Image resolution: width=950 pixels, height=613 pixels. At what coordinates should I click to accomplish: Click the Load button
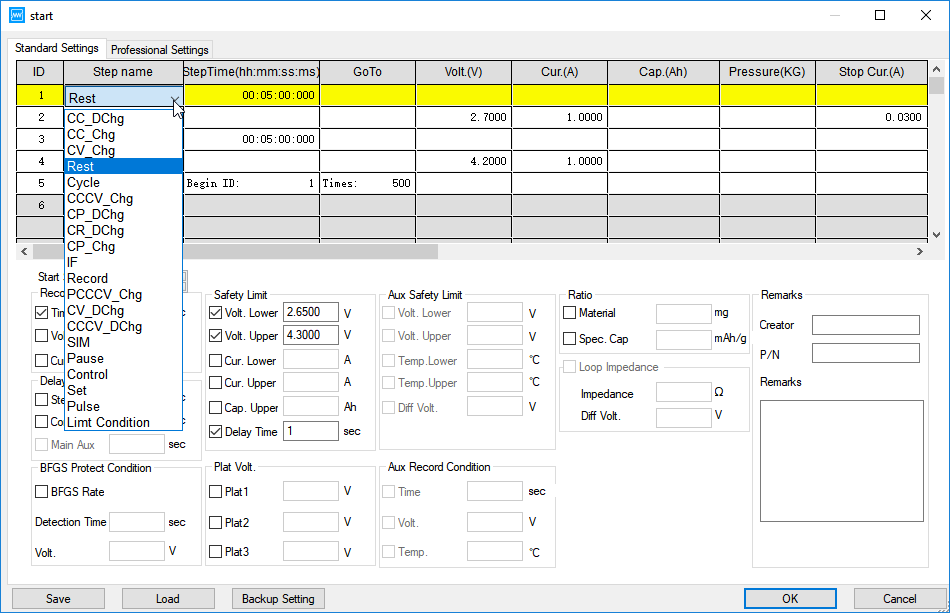pyautogui.click(x=168, y=598)
